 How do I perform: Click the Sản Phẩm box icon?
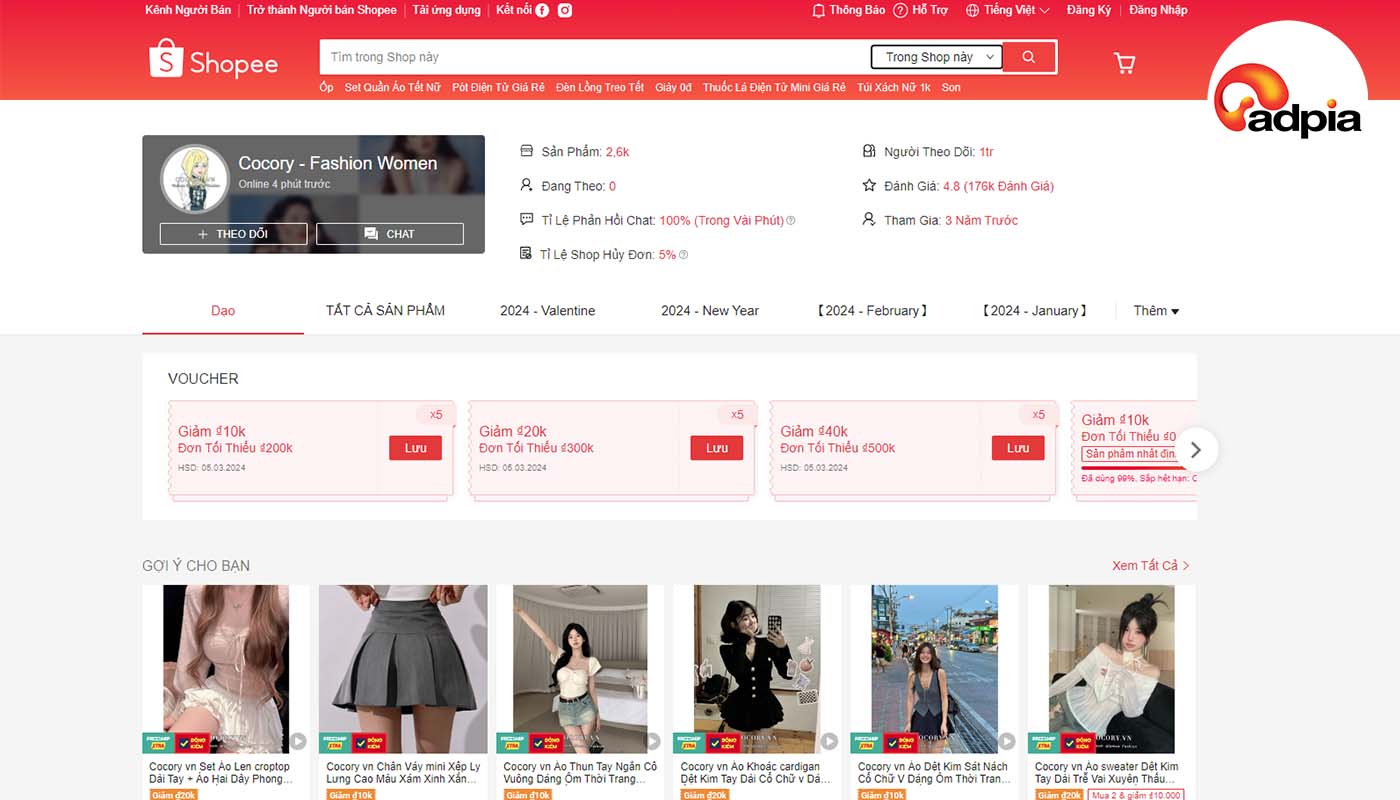527,151
